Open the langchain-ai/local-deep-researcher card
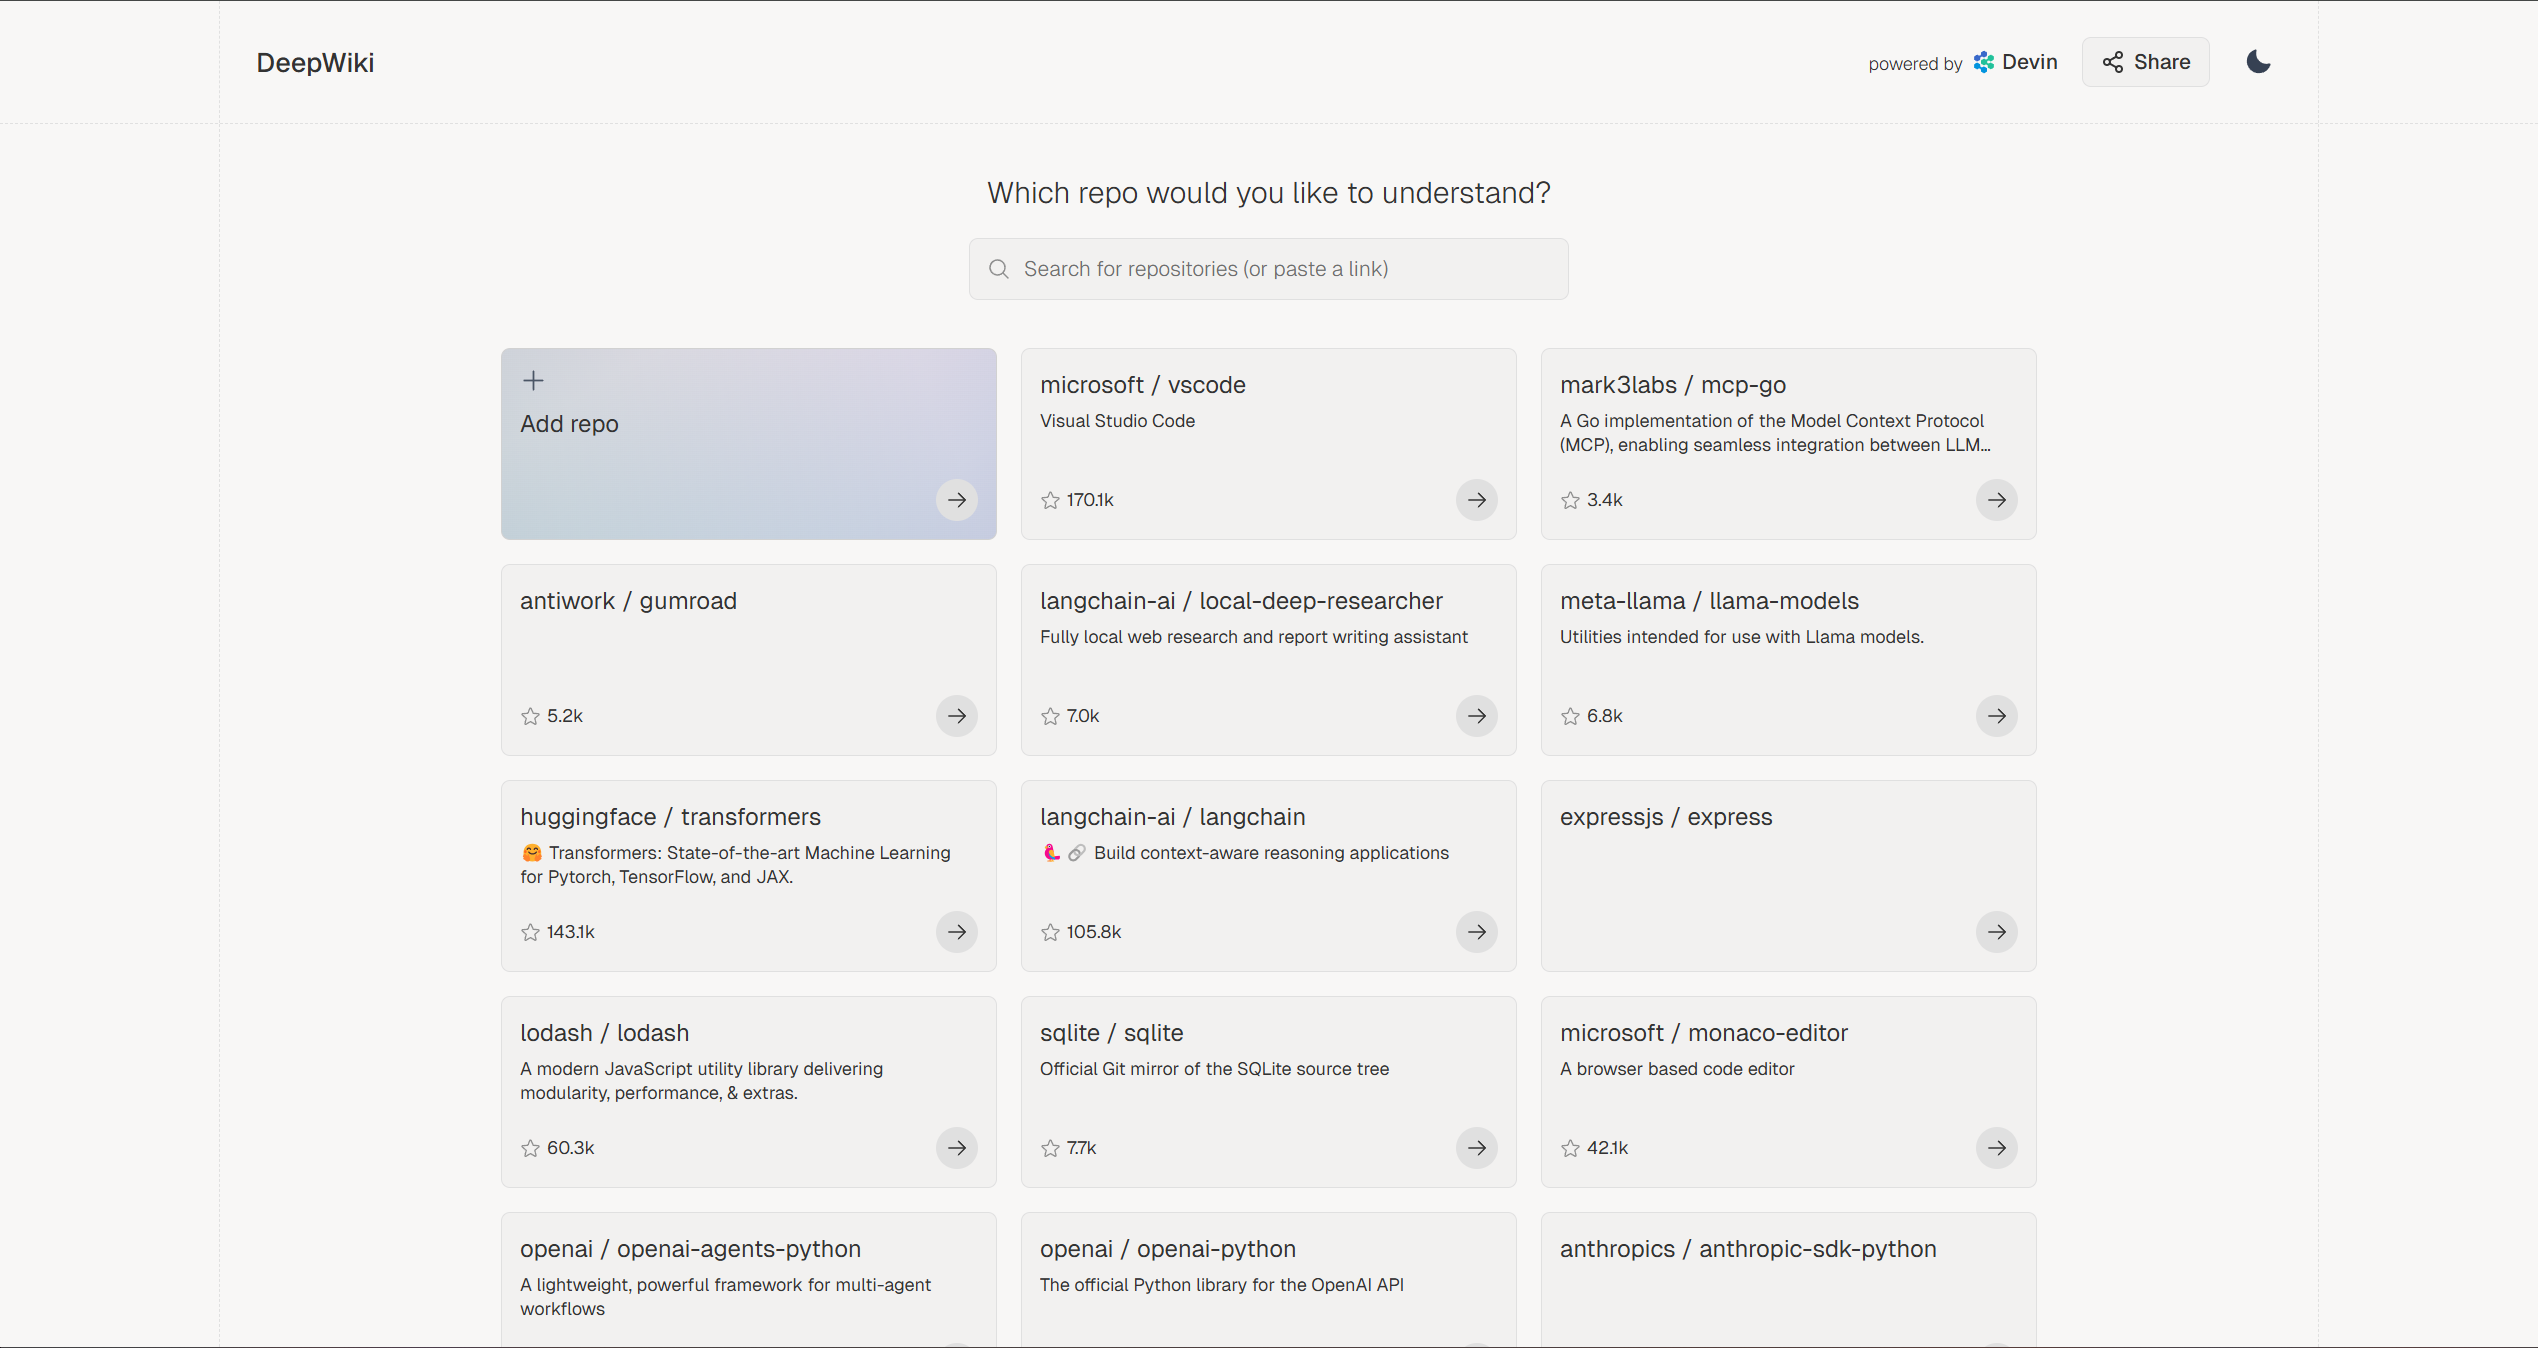 click(x=1267, y=660)
